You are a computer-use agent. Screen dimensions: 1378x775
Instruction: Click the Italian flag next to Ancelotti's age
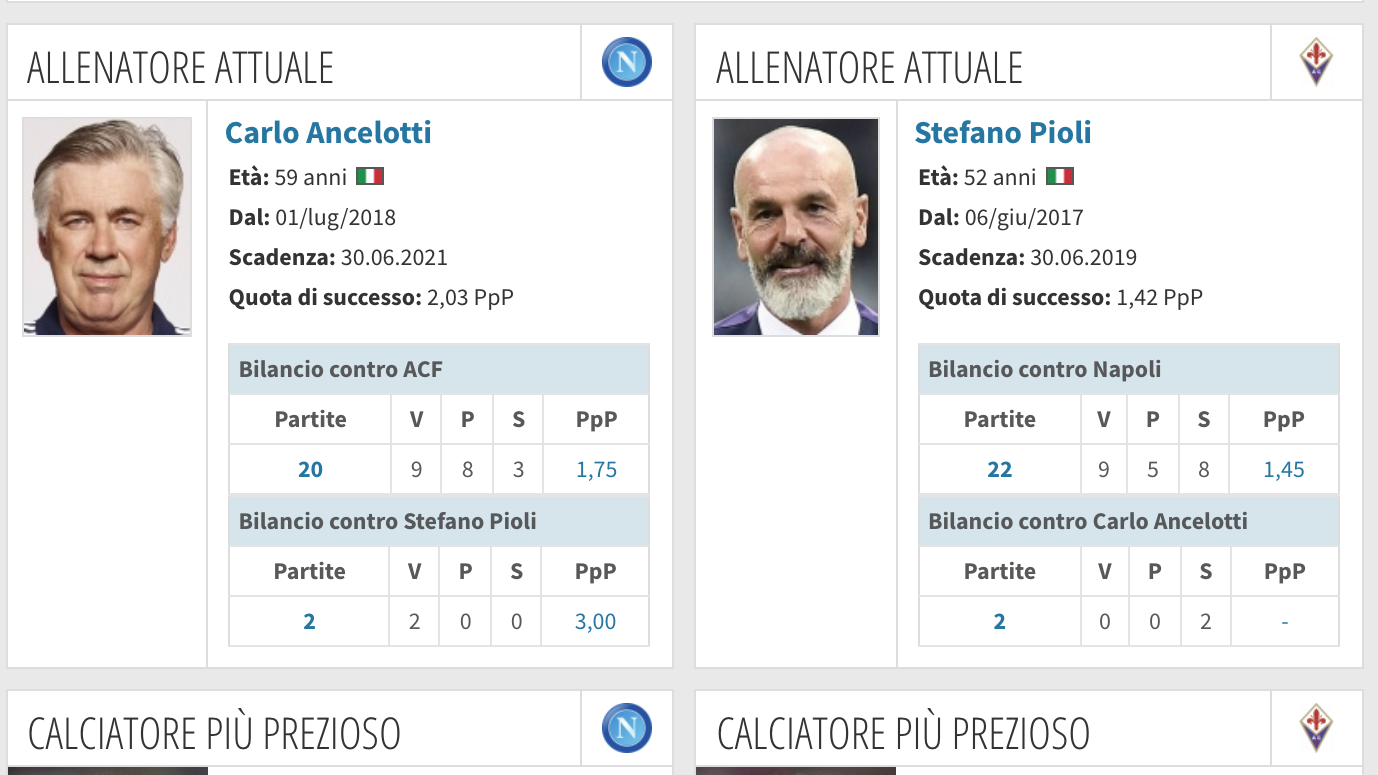(370, 177)
